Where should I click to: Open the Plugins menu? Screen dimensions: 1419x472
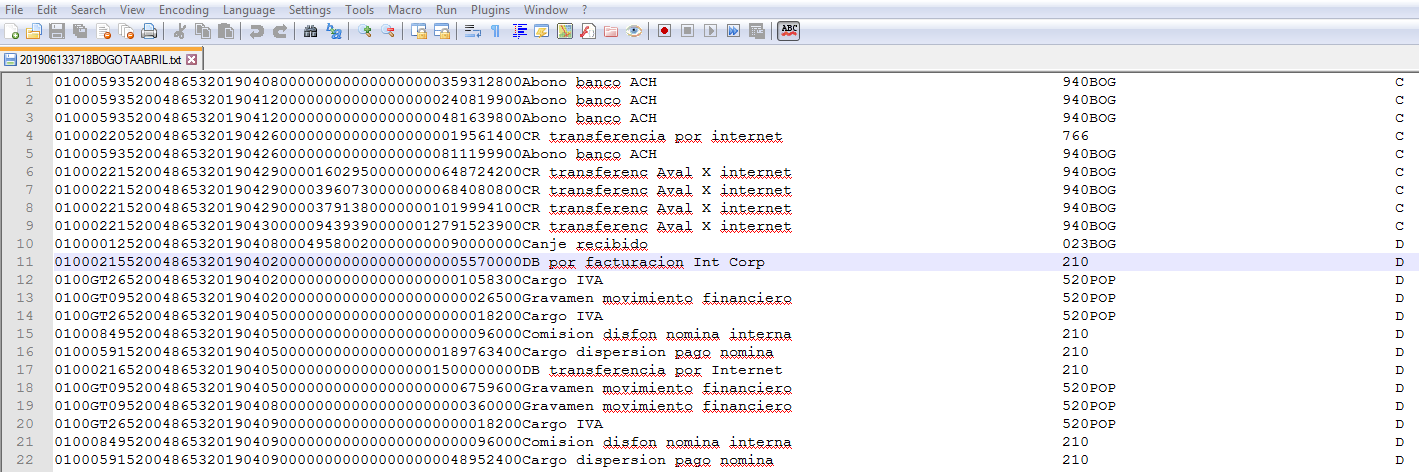click(x=490, y=9)
